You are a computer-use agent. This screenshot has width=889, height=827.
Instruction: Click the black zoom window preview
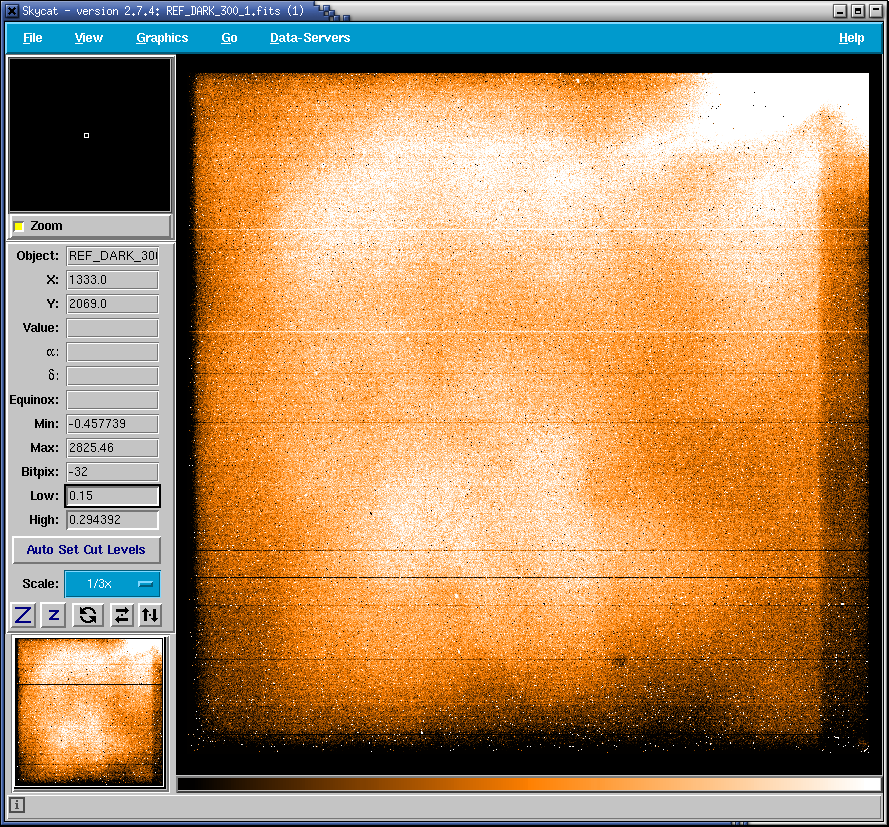(x=90, y=135)
